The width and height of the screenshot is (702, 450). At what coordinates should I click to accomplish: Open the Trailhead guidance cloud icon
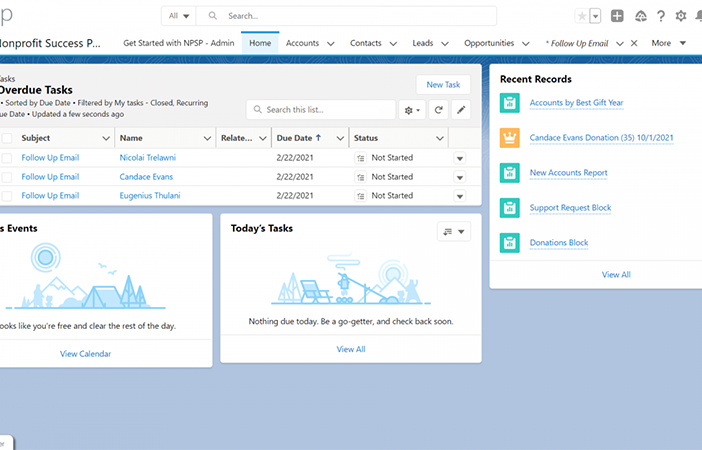[641, 16]
